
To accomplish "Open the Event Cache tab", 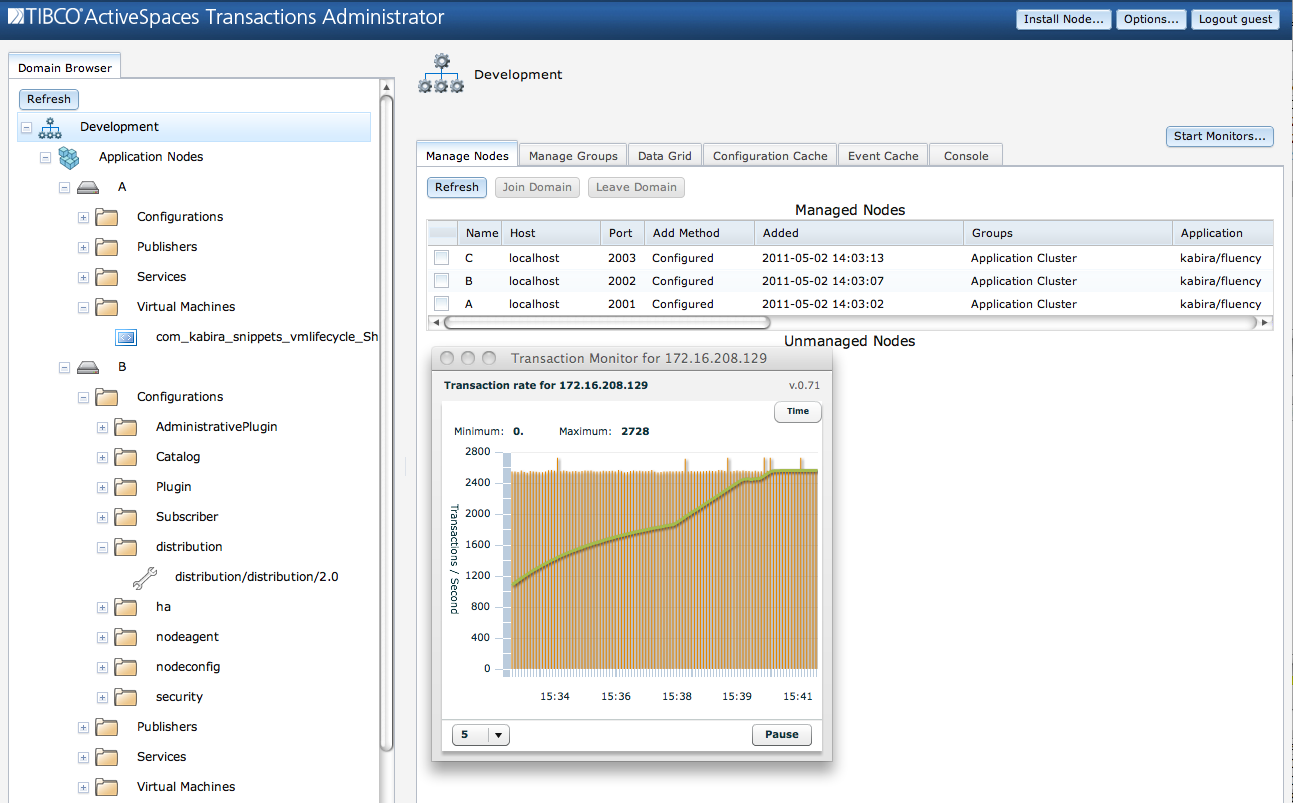I will click(x=882, y=156).
